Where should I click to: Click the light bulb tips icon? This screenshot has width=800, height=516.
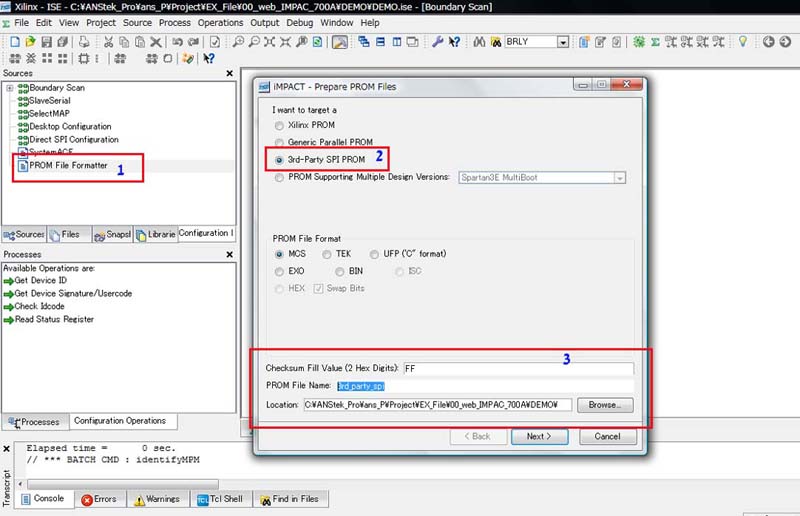point(743,41)
